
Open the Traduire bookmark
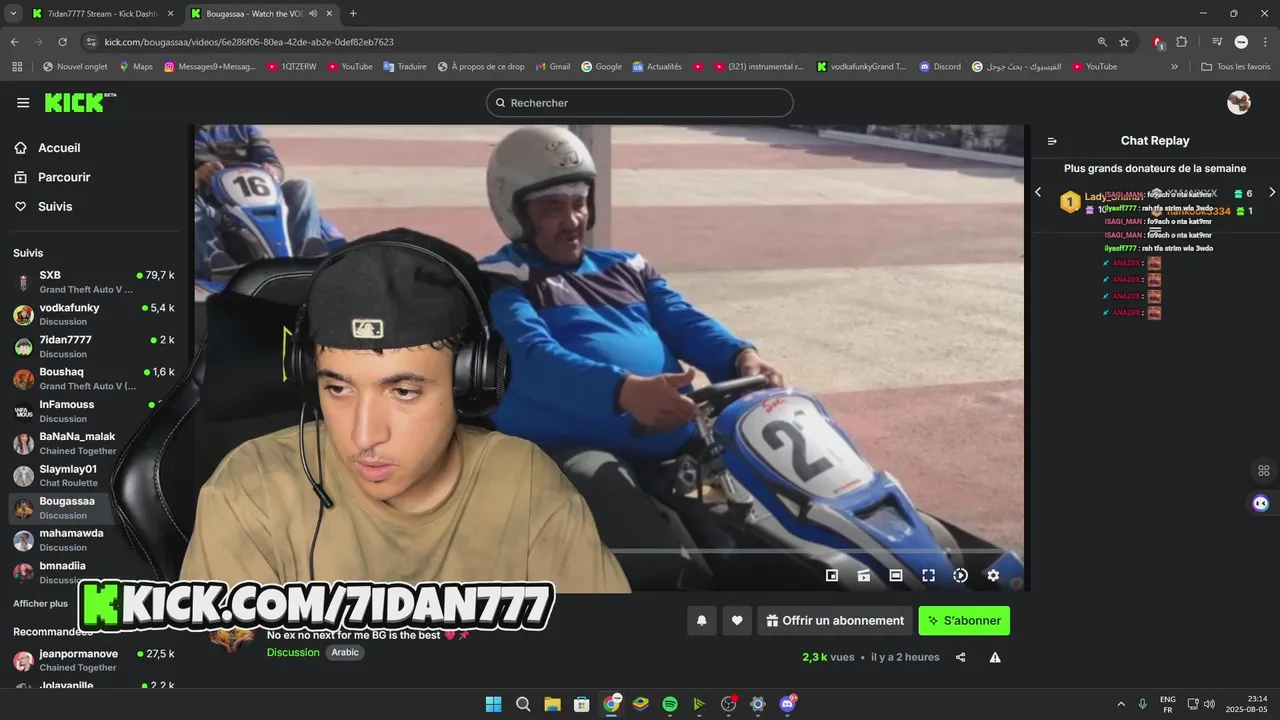404,67
